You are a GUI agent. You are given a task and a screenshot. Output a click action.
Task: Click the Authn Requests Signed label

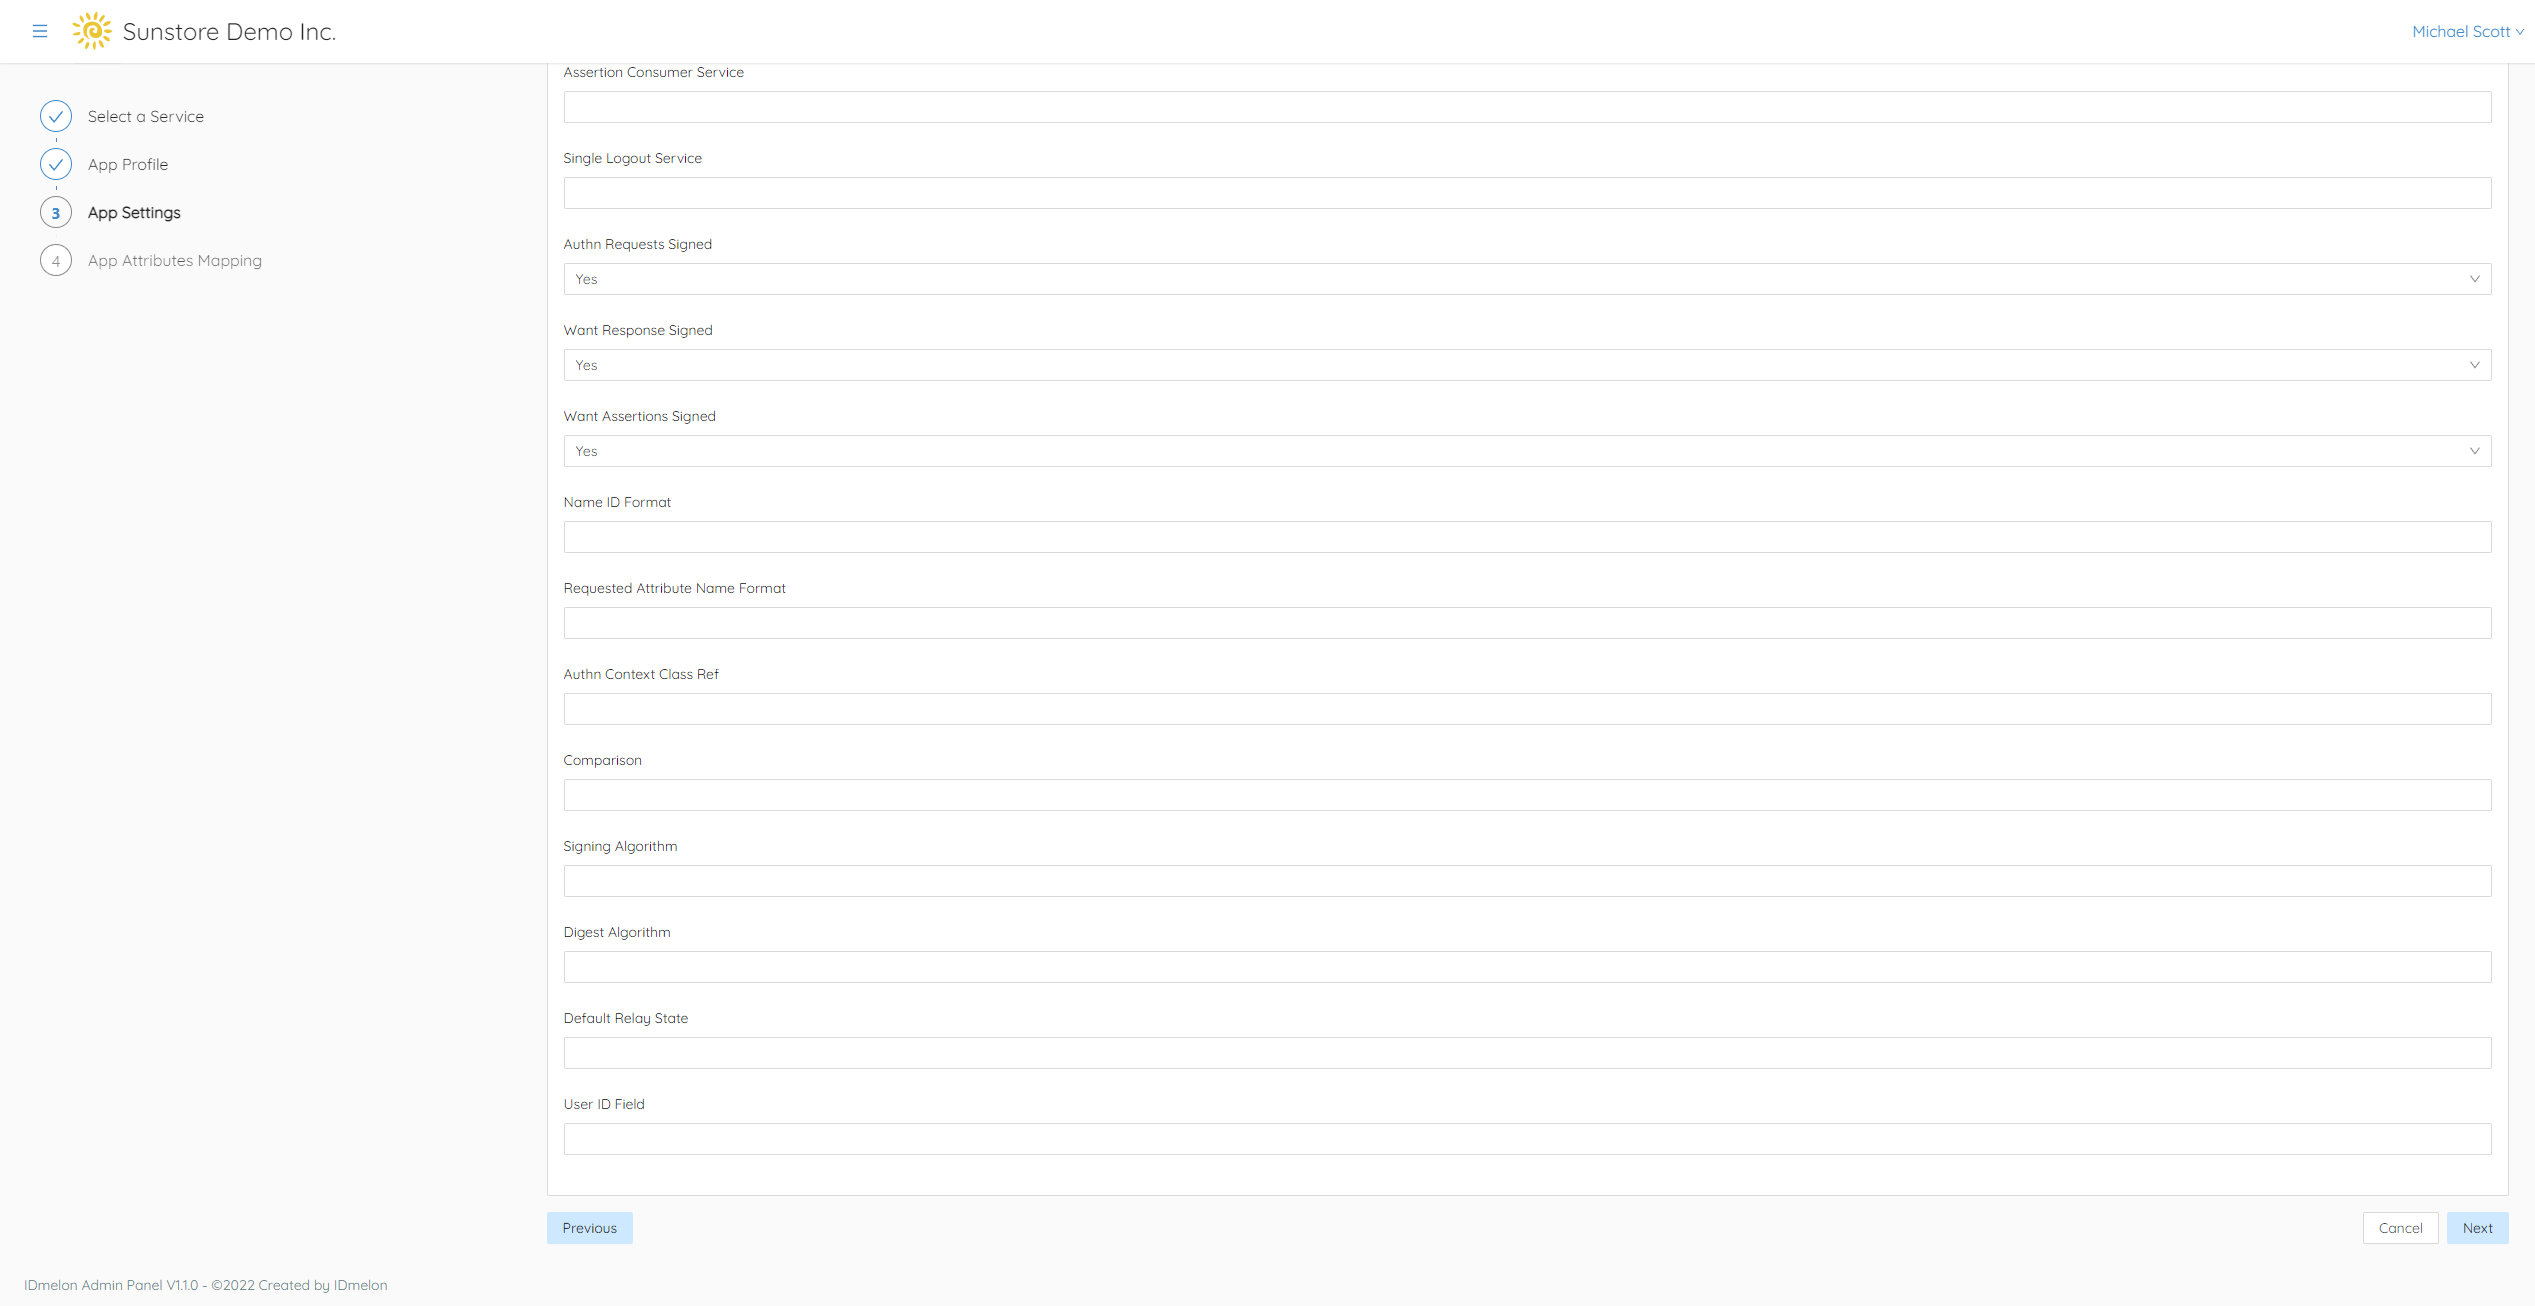click(638, 244)
